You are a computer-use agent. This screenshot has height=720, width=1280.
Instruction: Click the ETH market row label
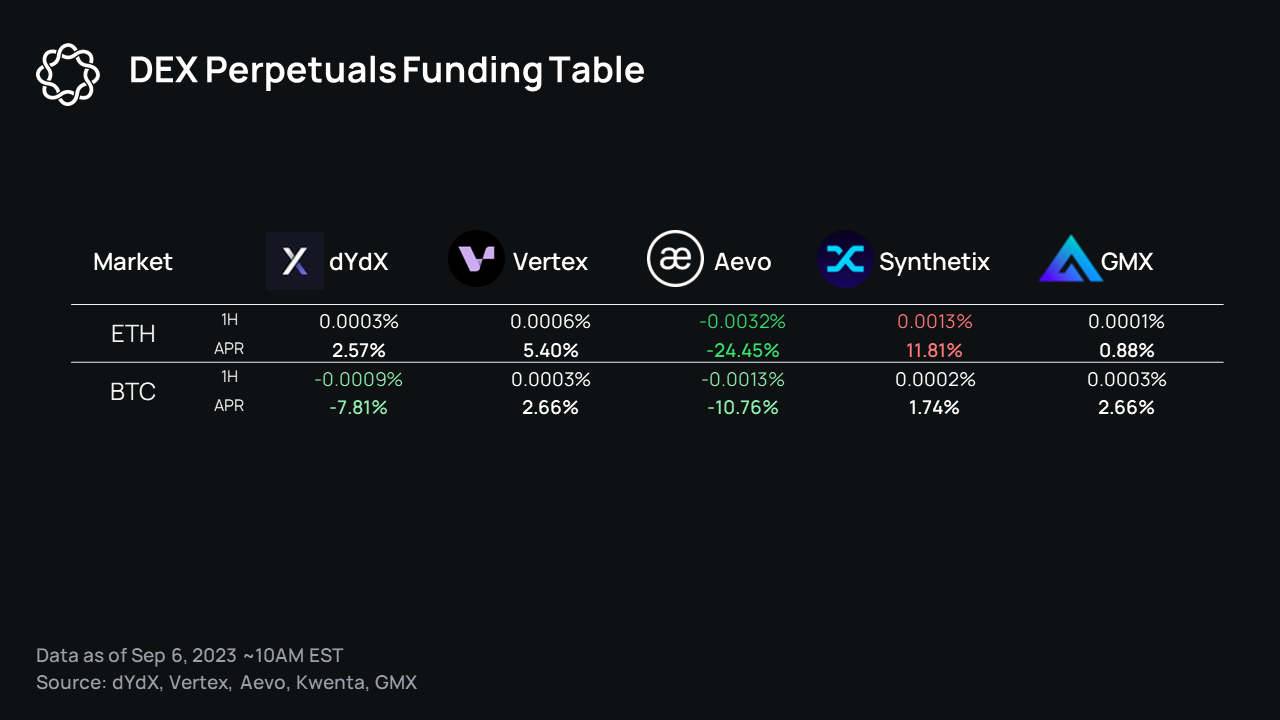[x=133, y=334]
